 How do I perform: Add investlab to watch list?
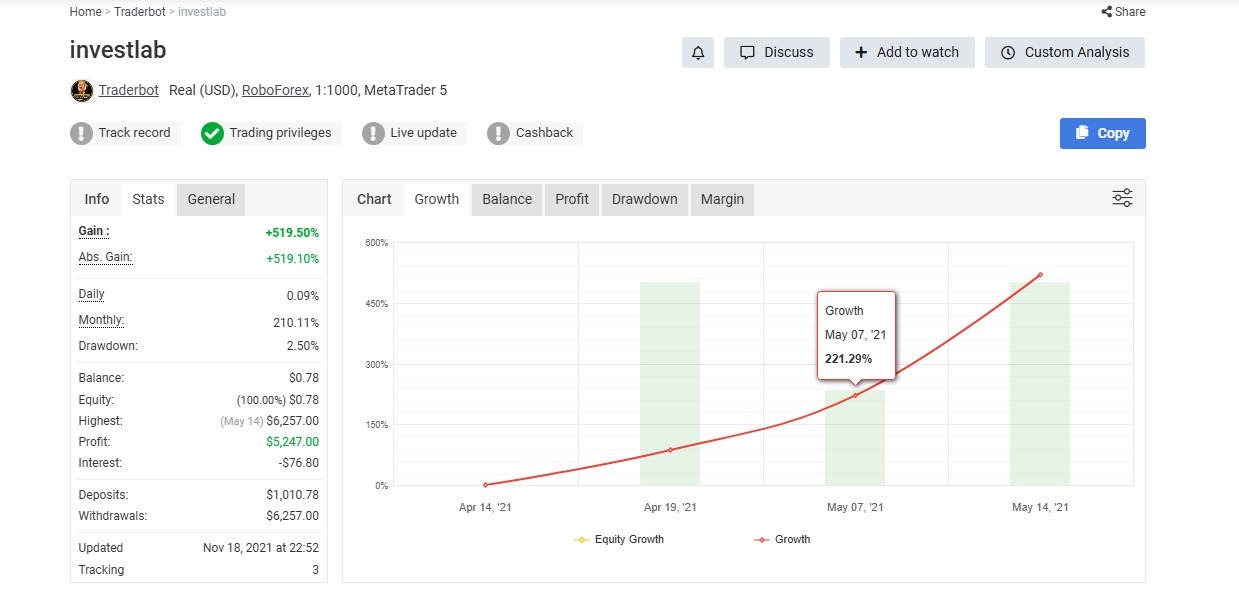coord(907,53)
